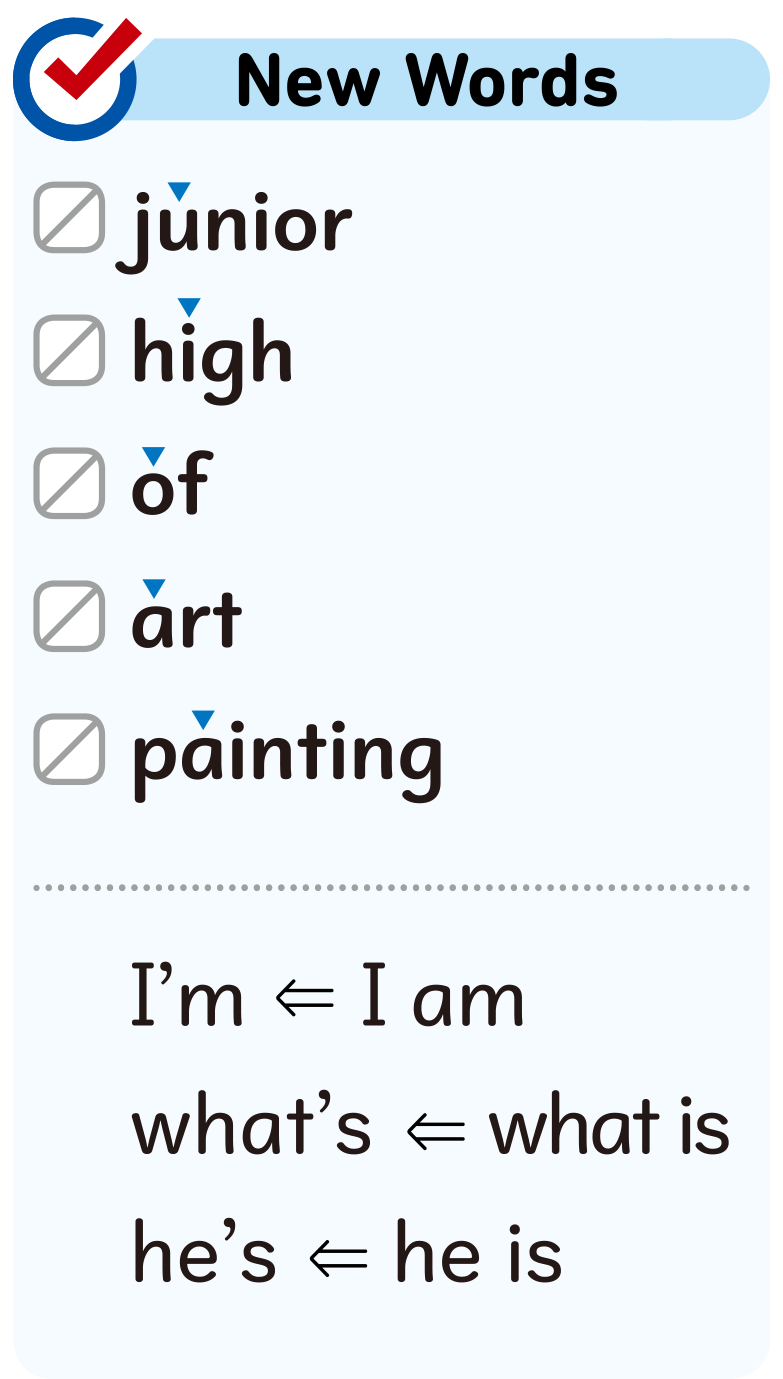Click the blue accent triangle above junior
Viewport: 783px width, 1379px height.
[x=178, y=190]
